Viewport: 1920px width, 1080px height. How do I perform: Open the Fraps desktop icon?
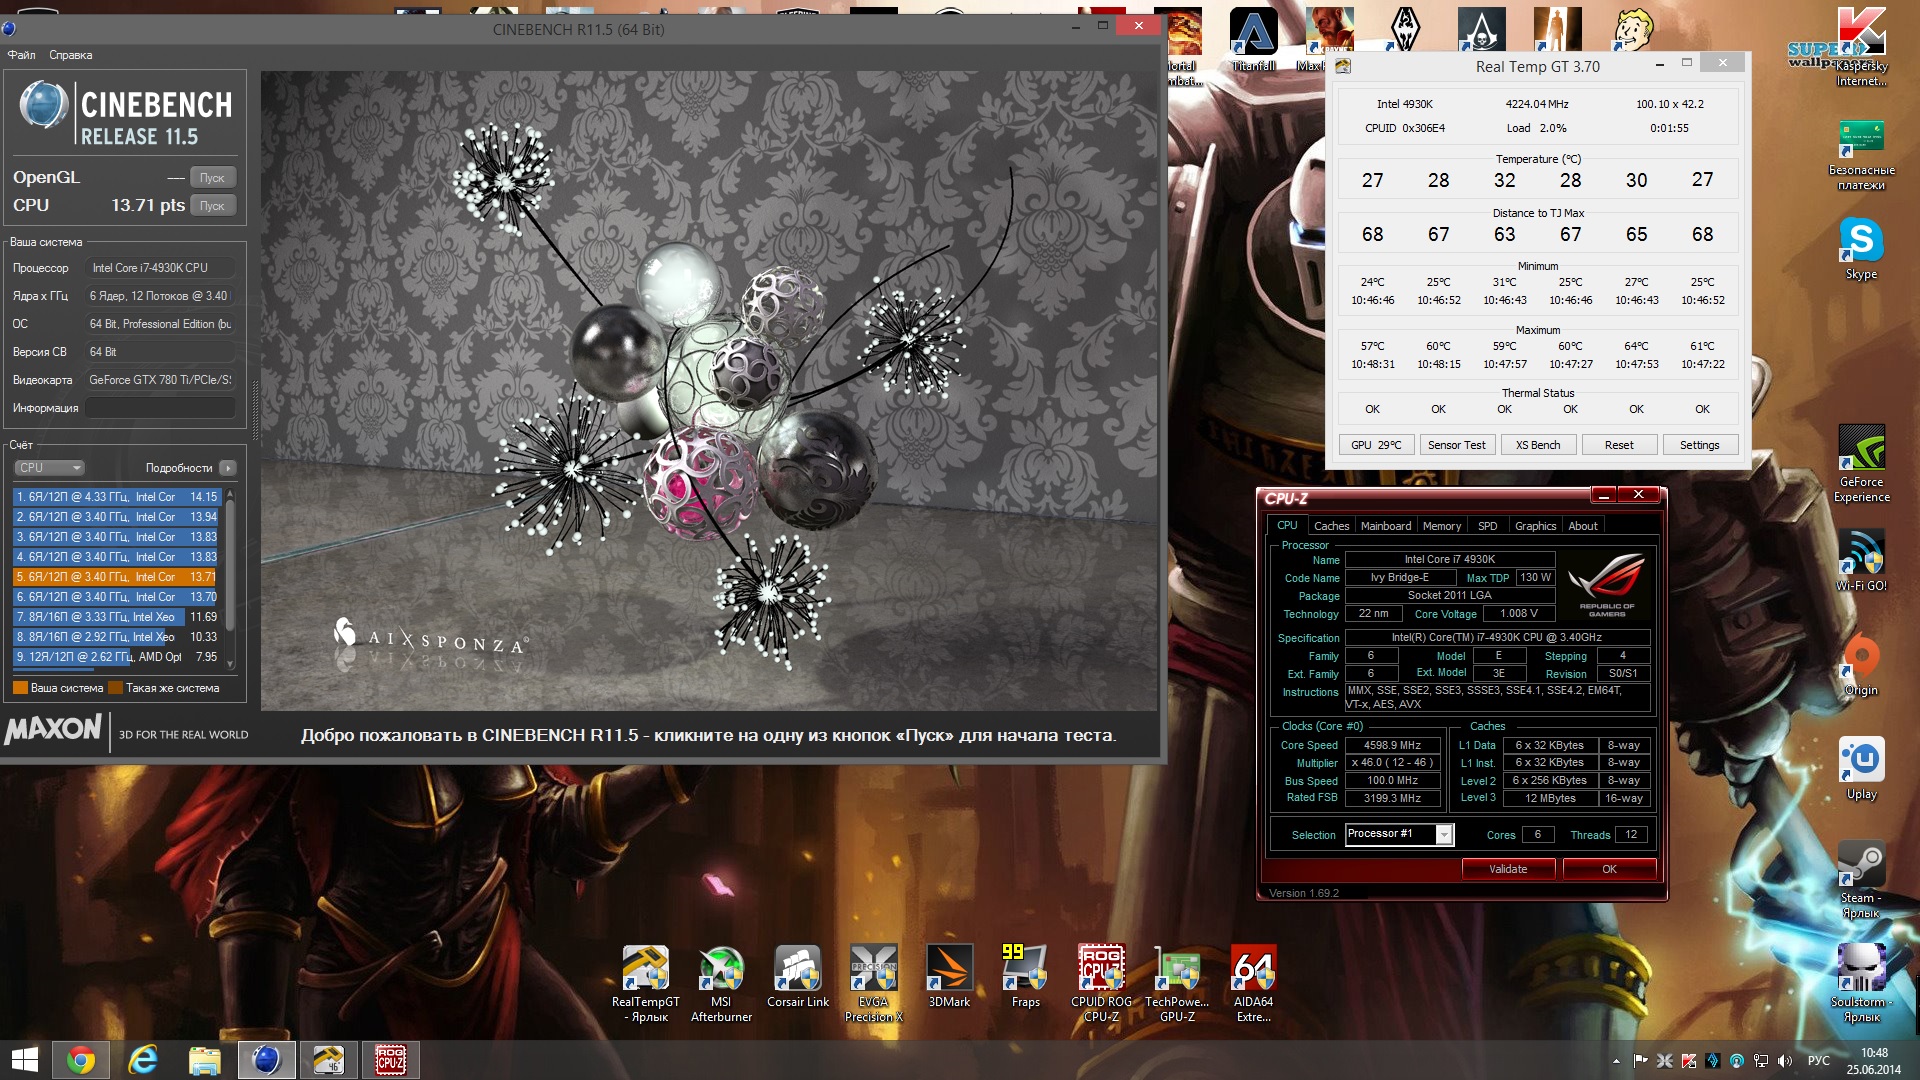coord(1025,976)
